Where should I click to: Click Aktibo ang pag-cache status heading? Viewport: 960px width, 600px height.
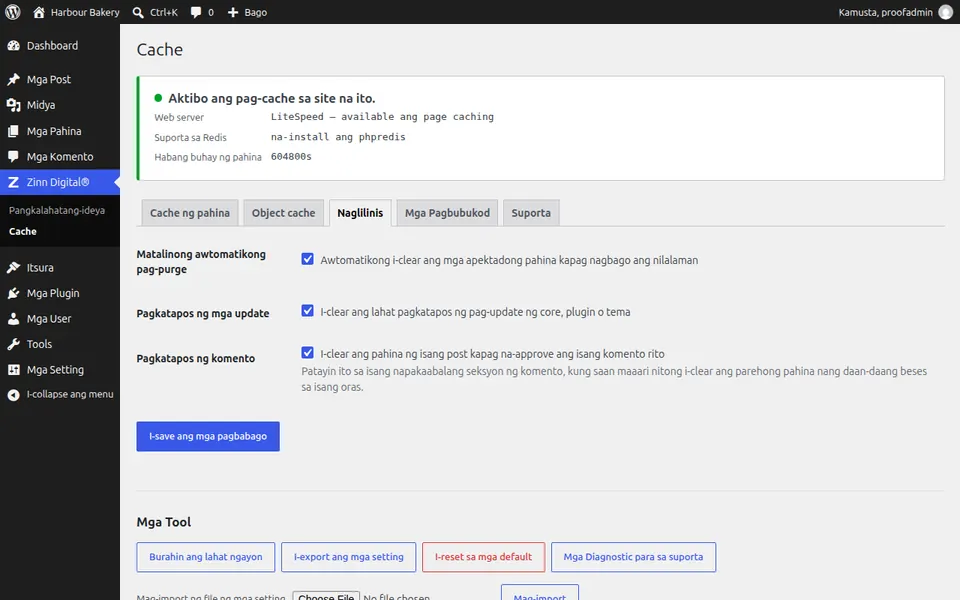[272, 98]
